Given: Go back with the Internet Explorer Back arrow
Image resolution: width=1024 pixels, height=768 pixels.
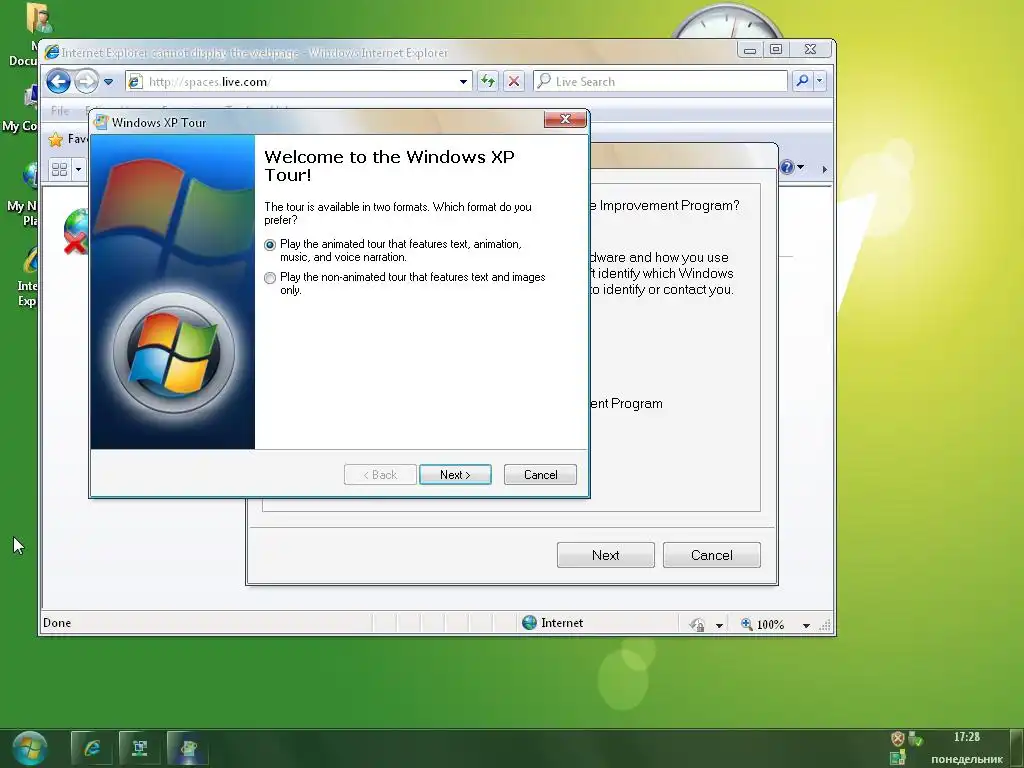Looking at the screenshot, I should tap(59, 82).
